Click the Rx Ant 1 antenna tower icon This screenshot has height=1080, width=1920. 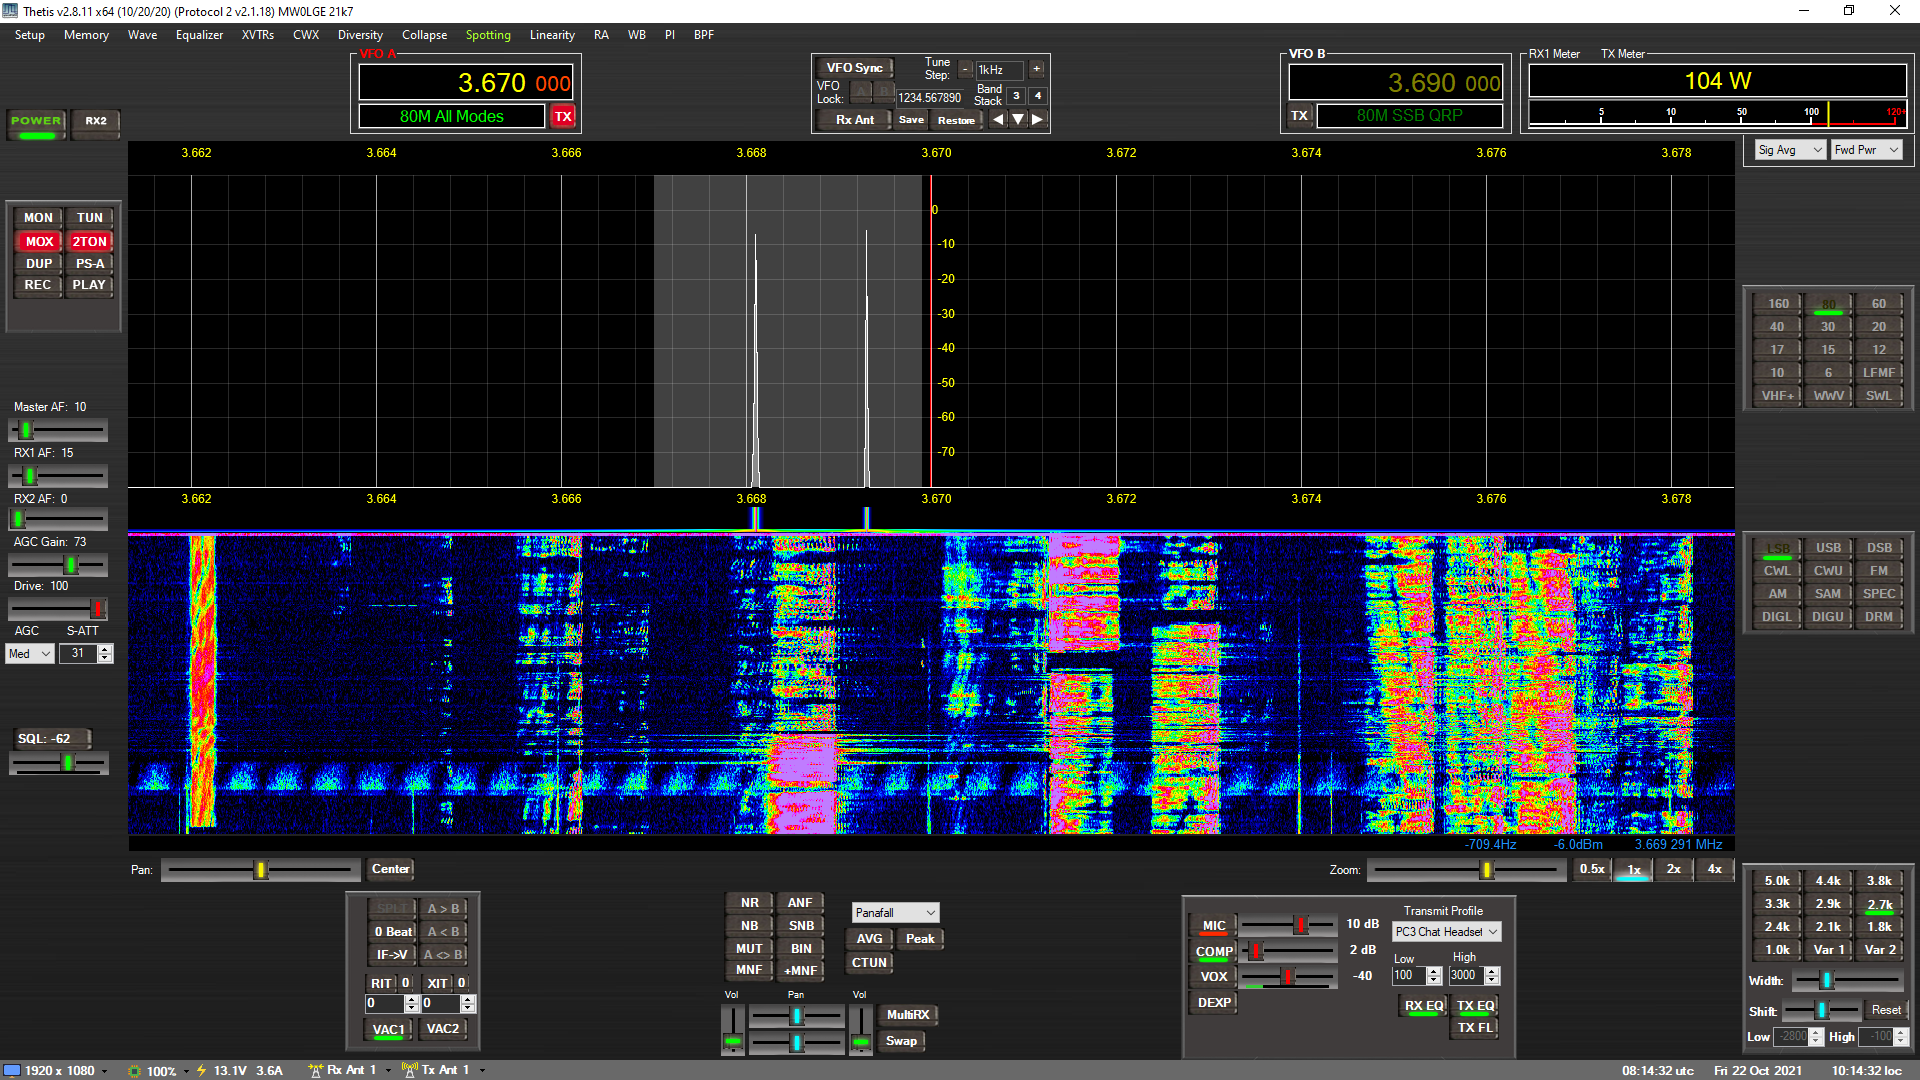316,1070
